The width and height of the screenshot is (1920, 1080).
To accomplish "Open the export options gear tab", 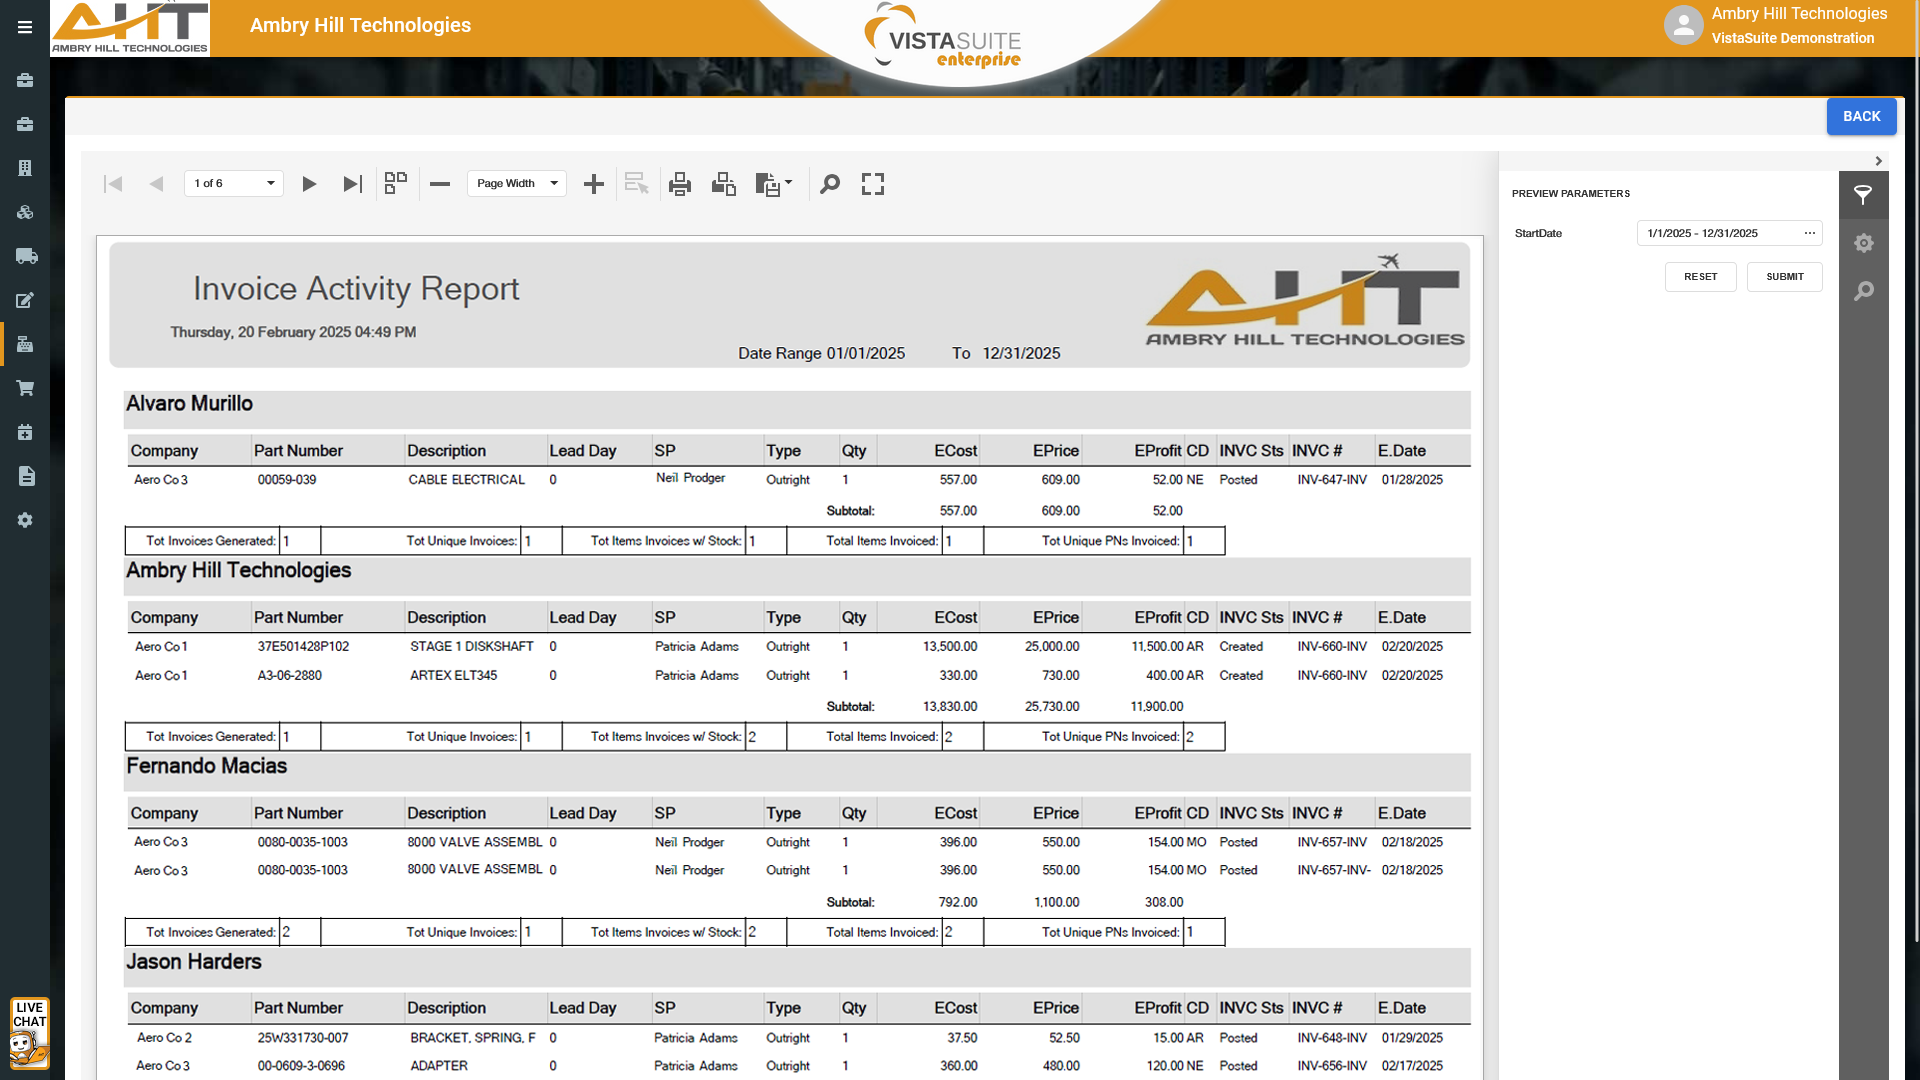I will tap(1863, 243).
